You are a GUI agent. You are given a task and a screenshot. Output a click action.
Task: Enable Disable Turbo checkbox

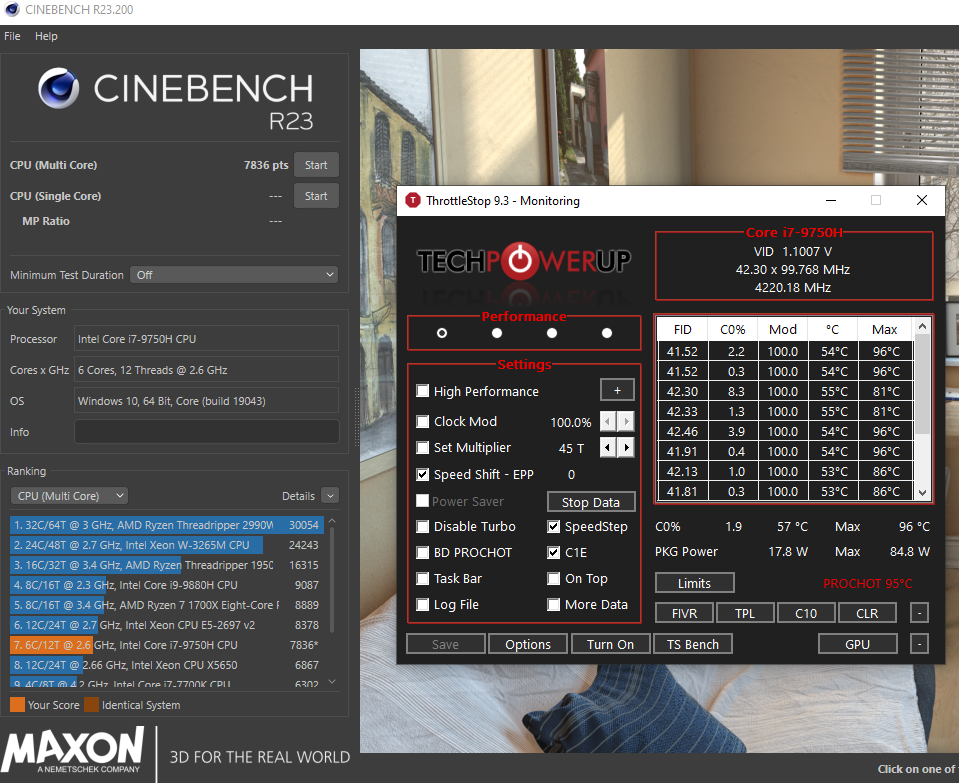click(x=423, y=526)
